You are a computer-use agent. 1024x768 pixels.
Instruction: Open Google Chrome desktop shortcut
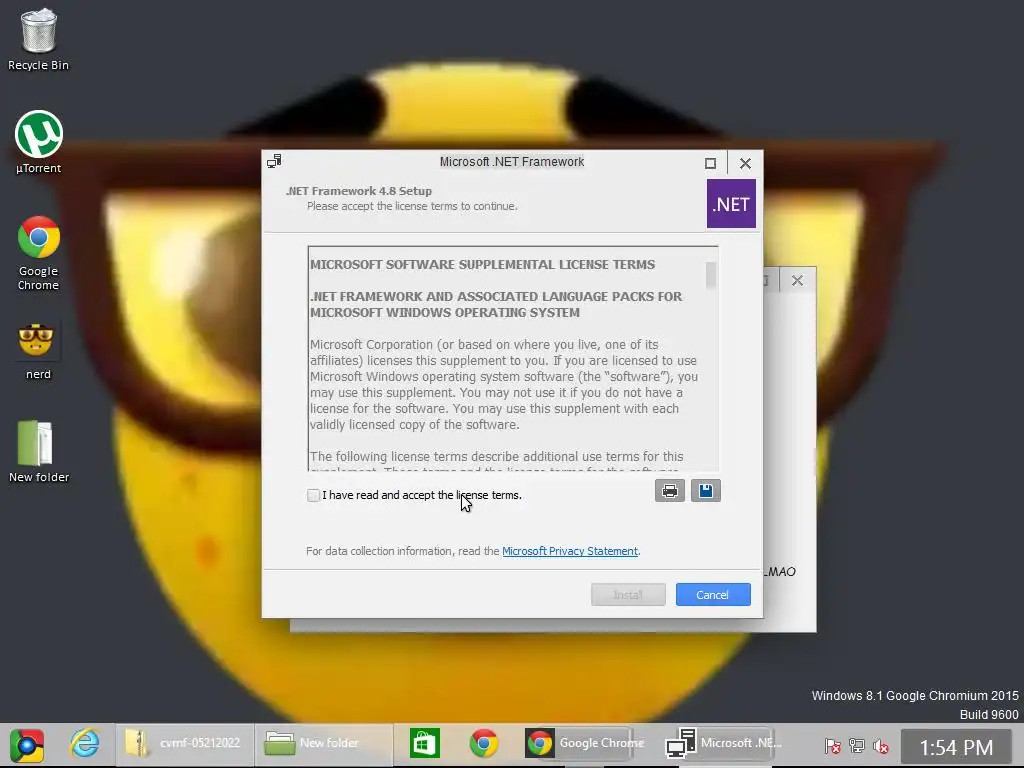39,253
